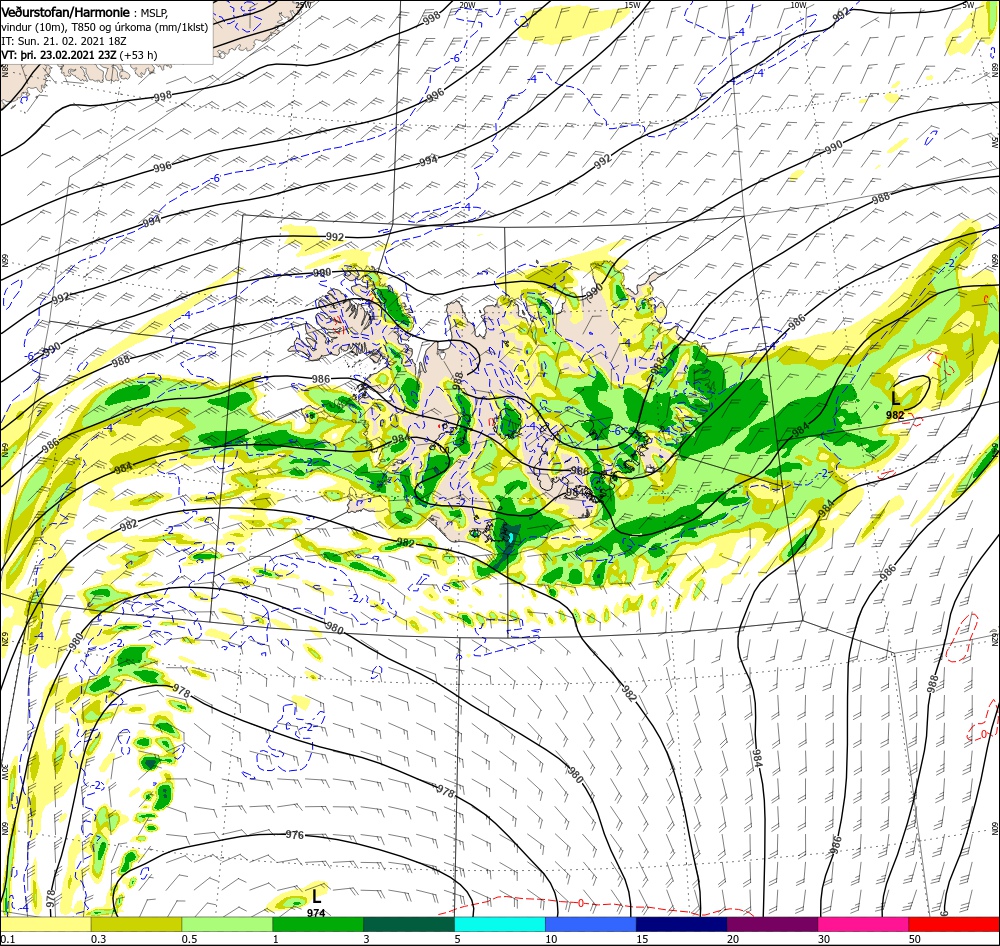
Task: Click the 10W longitude label
Action: click(798, 4)
